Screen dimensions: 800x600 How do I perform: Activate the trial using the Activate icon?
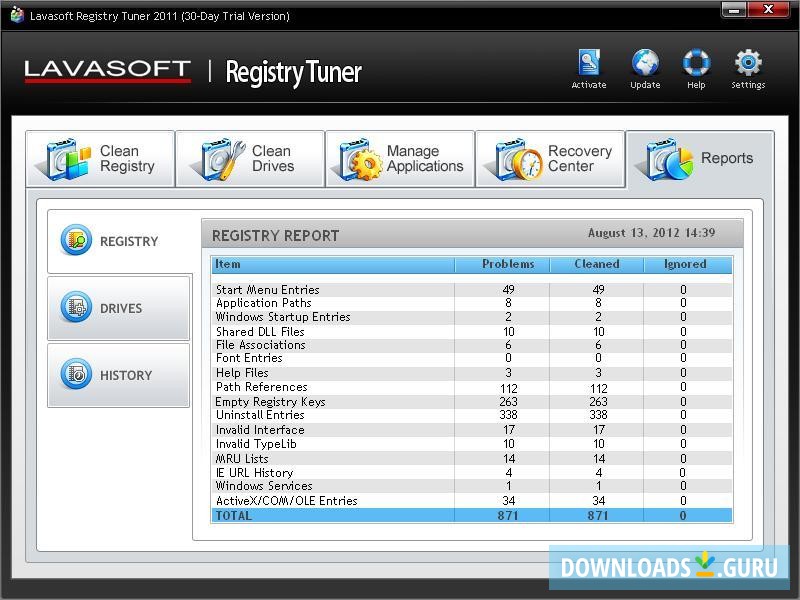coord(589,62)
